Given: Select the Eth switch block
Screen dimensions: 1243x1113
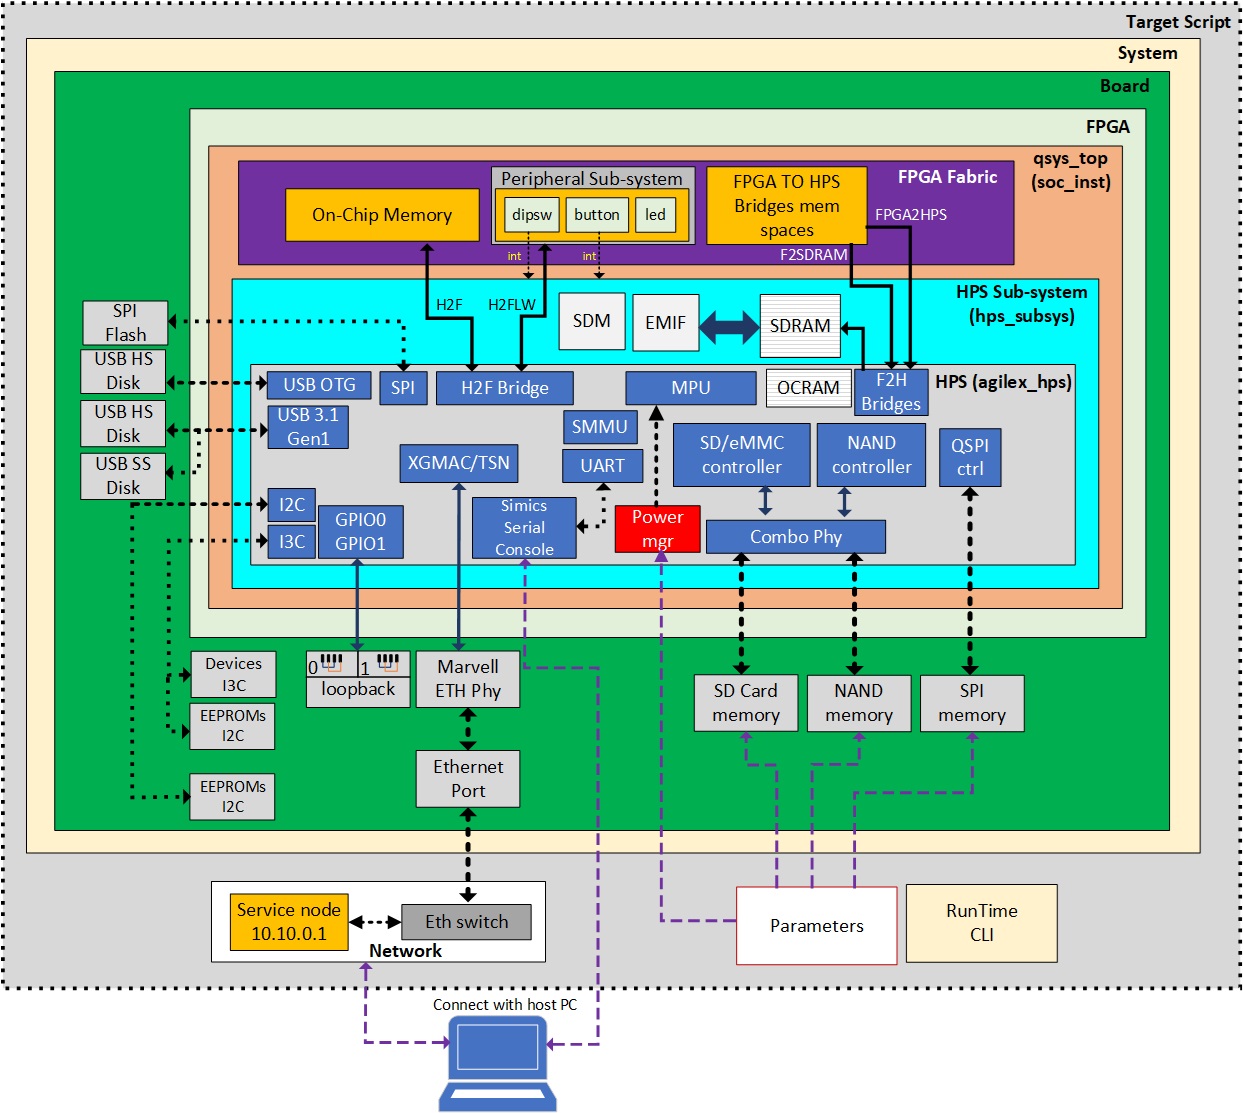Looking at the screenshot, I should pos(466,922).
